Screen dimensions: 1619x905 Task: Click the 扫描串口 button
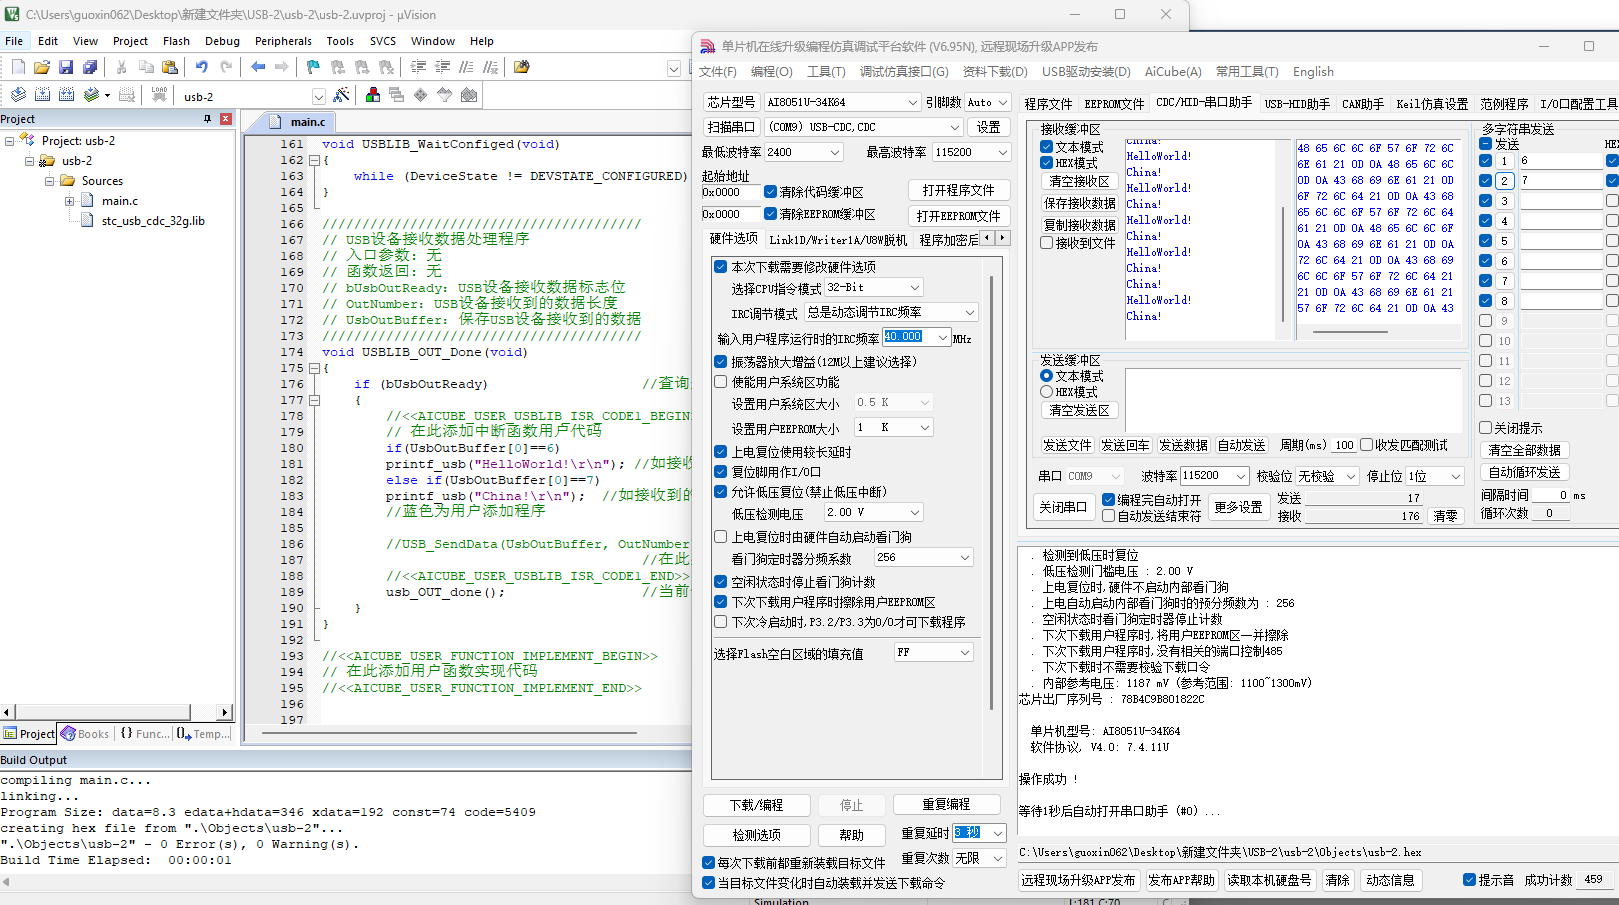[x=731, y=127]
